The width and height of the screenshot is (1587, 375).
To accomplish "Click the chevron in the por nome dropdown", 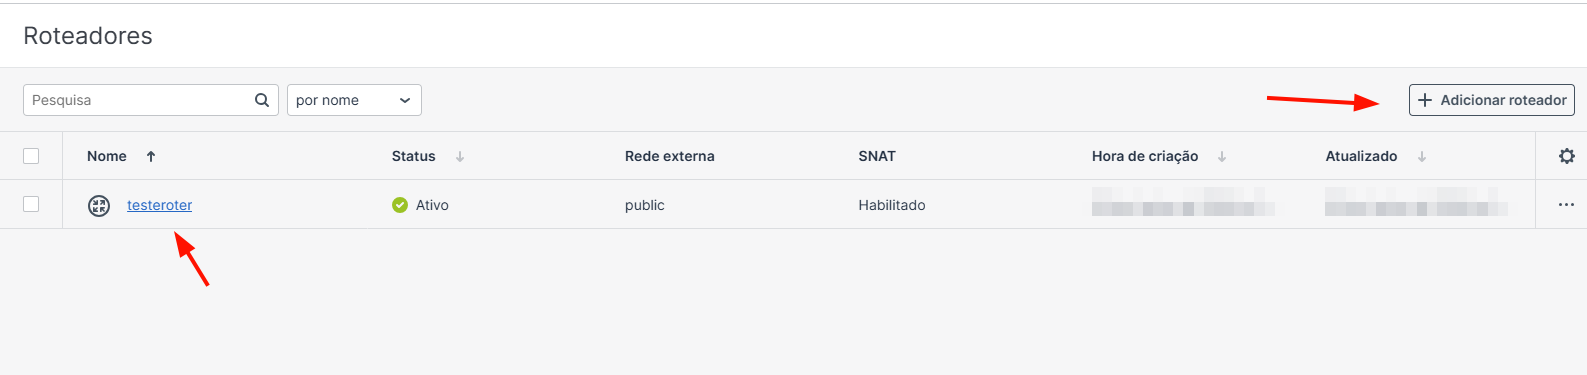I will pos(405,100).
